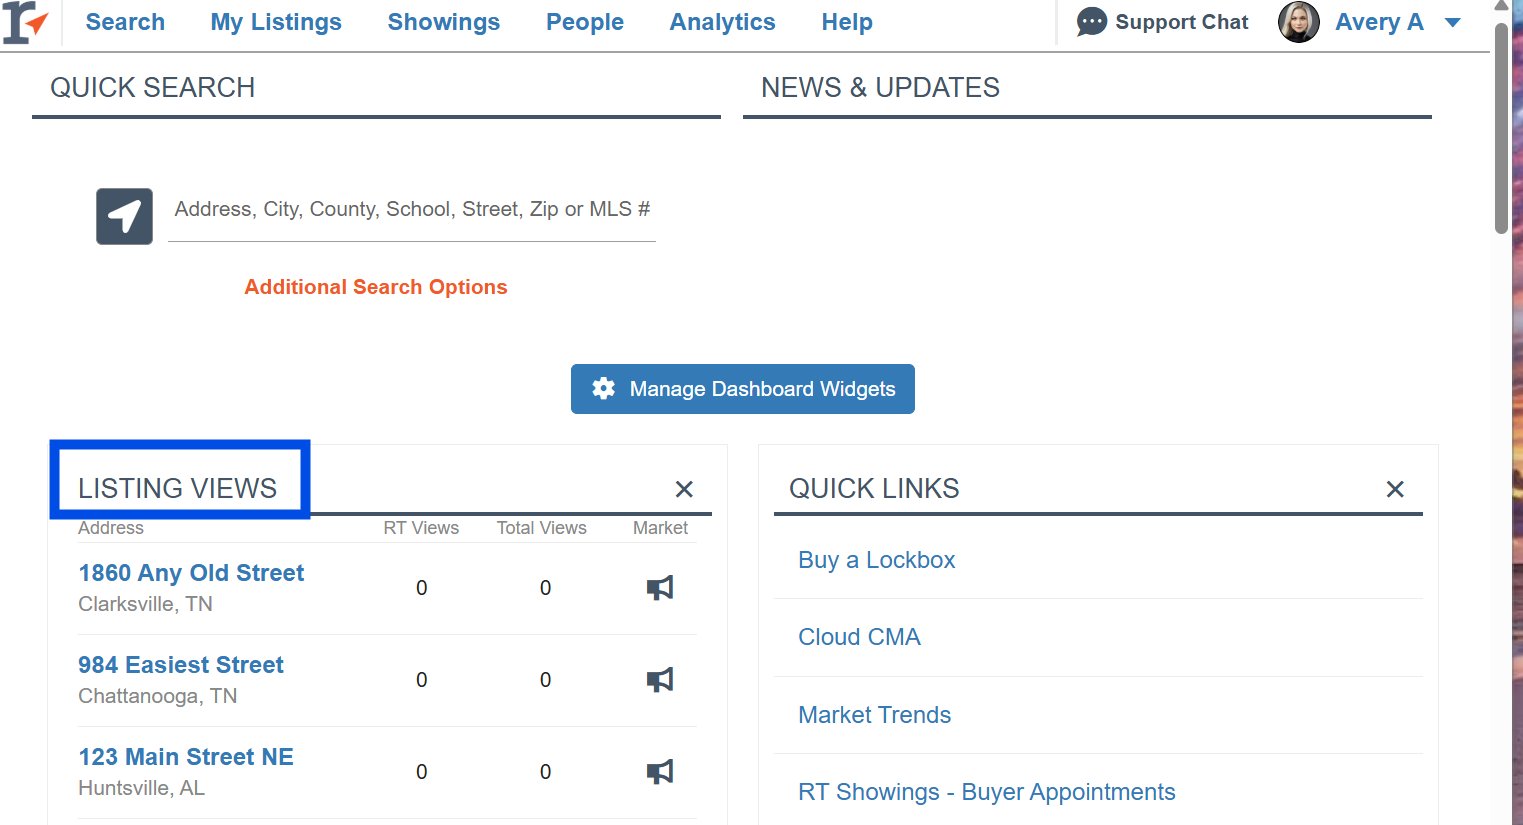Open the Analytics menu
The image size is (1523, 825).
[x=722, y=22]
